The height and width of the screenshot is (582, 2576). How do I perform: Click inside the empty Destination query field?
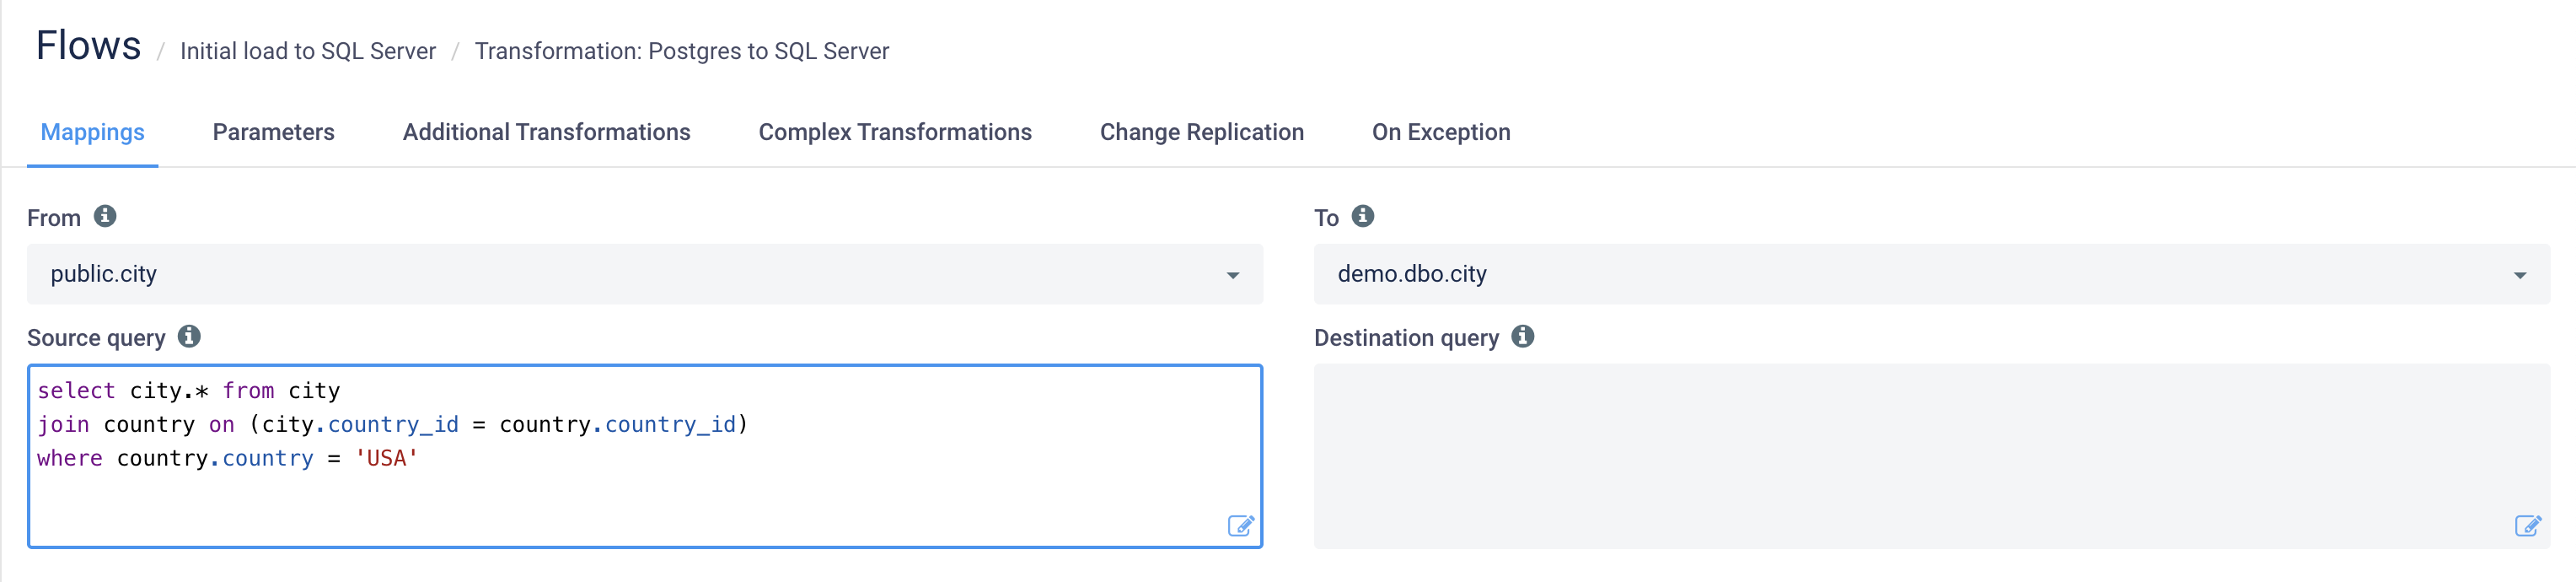pyautogui.click(x=1932, y=456)
